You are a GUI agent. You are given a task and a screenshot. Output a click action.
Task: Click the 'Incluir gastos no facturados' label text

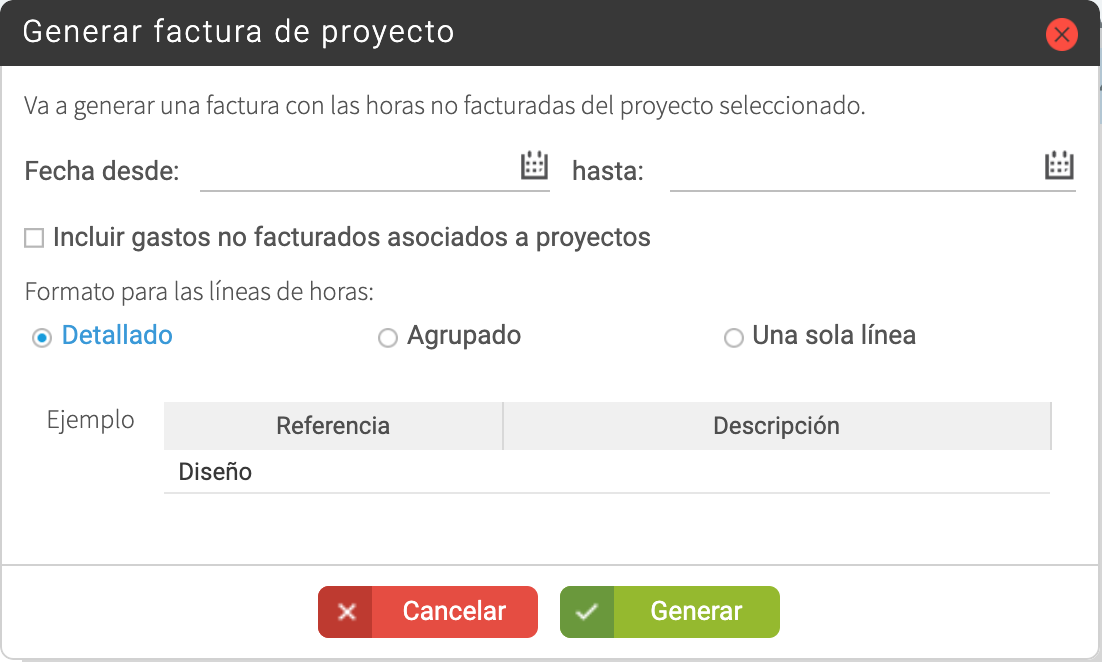tap(351, 238)
